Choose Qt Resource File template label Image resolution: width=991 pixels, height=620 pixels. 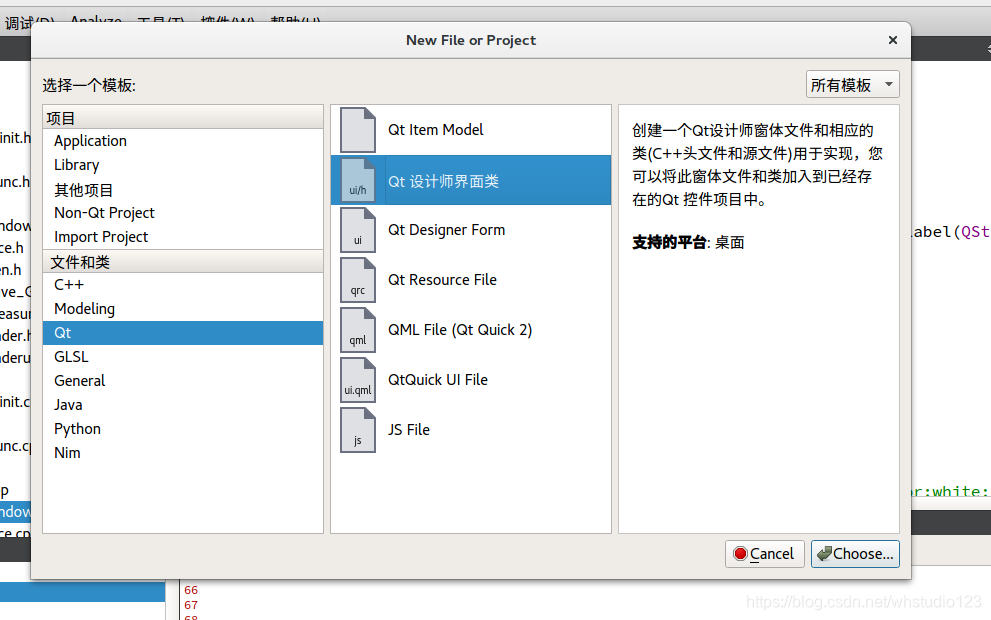[442, 280]
